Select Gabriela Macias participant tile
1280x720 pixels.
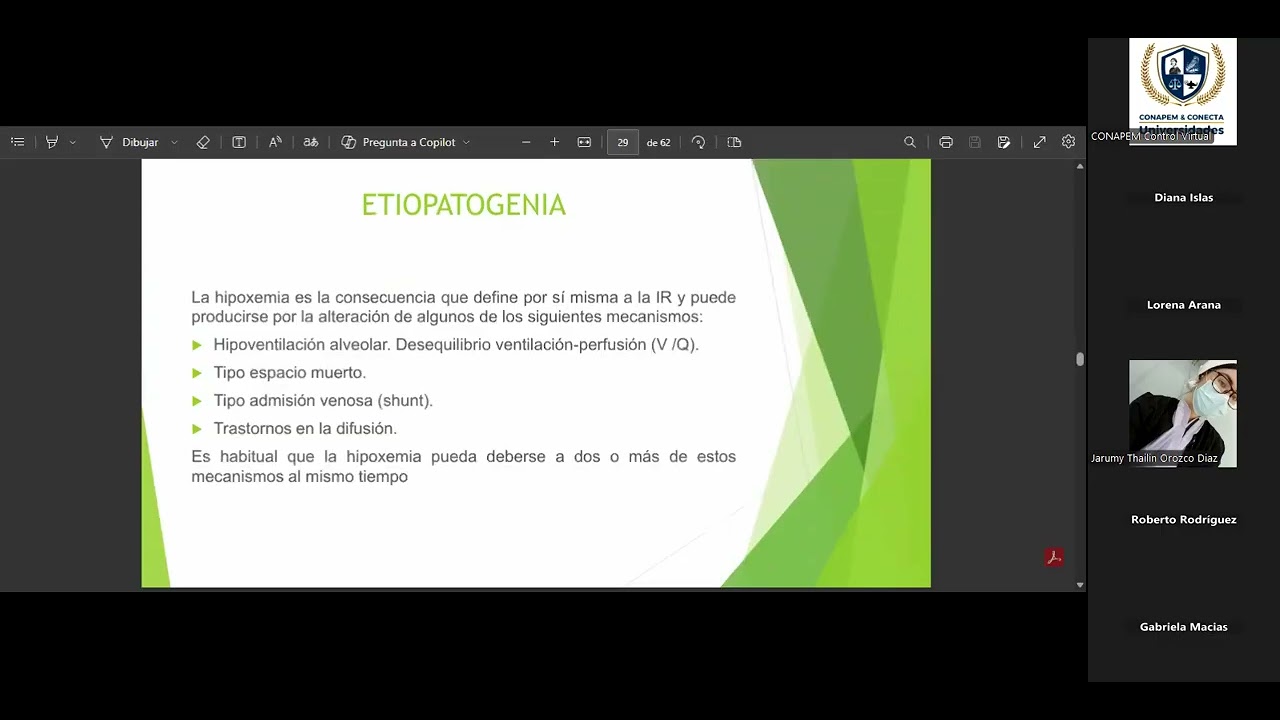[x=1183, y=627]
